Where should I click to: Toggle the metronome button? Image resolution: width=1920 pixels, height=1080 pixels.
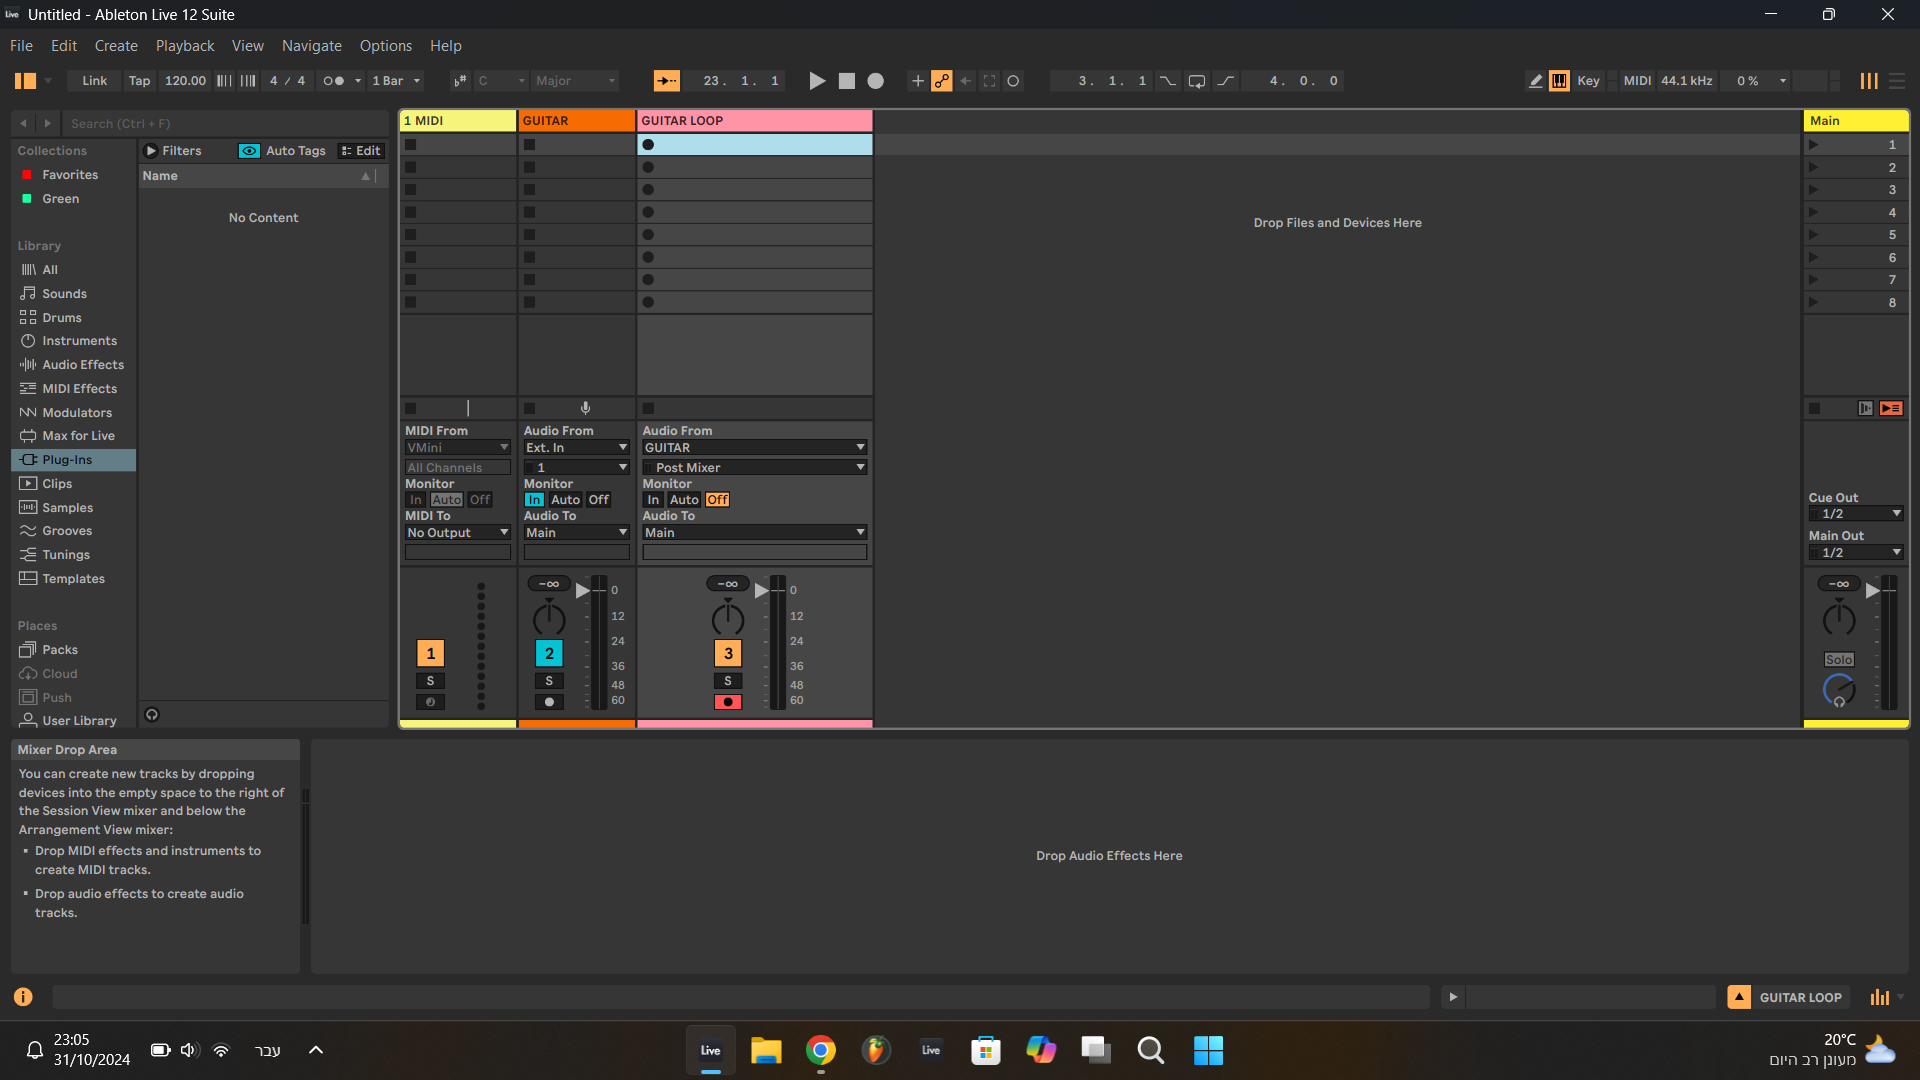click(x=334, y=81)
